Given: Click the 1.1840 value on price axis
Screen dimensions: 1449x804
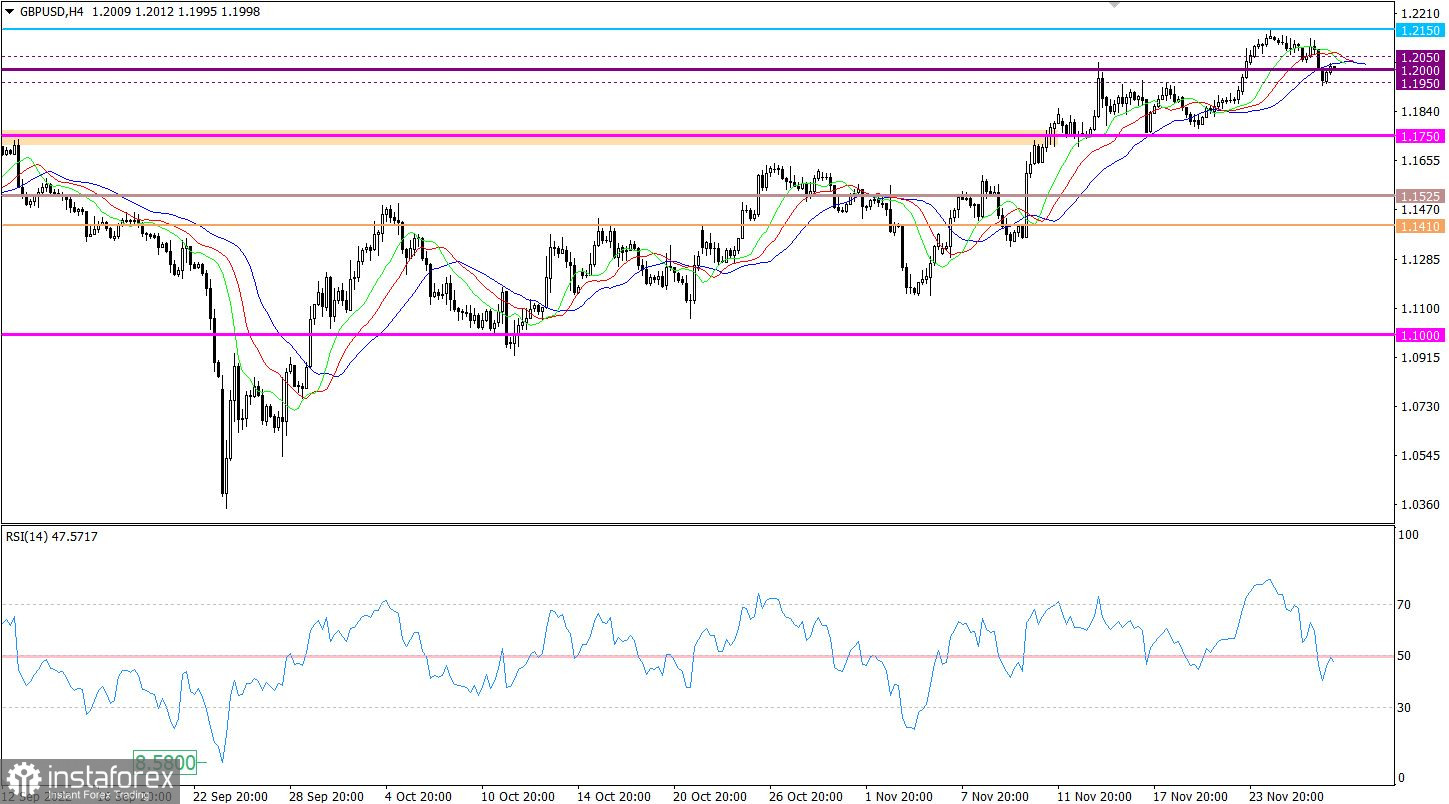Looking at the screenshot, I should (x=1420, y=111).
